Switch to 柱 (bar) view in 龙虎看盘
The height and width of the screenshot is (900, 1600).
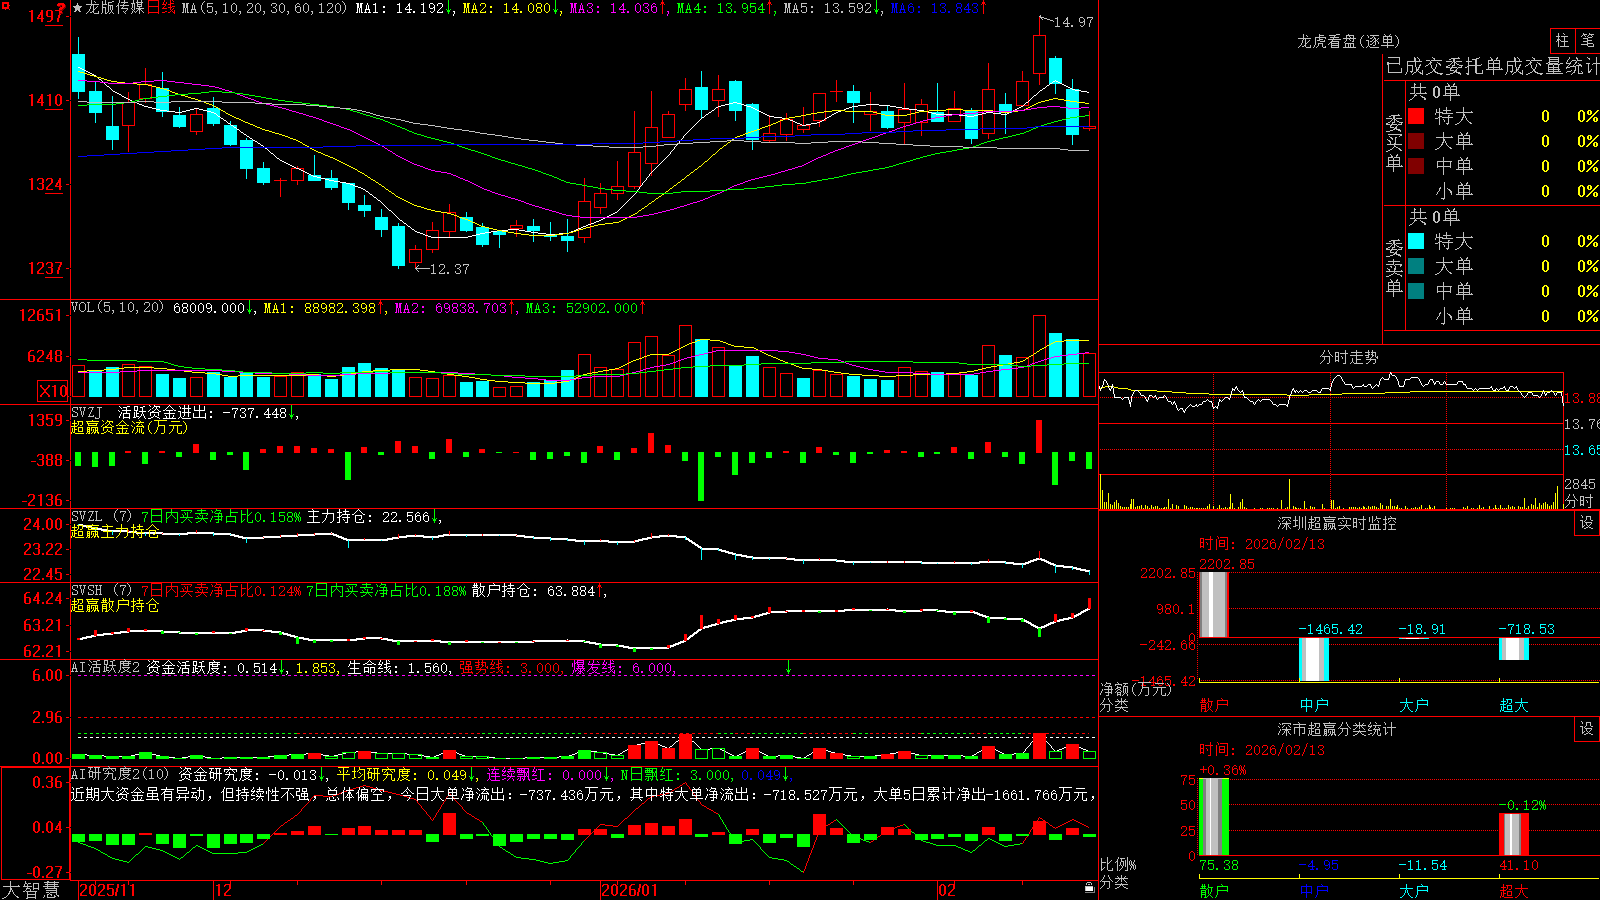tap(1562, 40)
